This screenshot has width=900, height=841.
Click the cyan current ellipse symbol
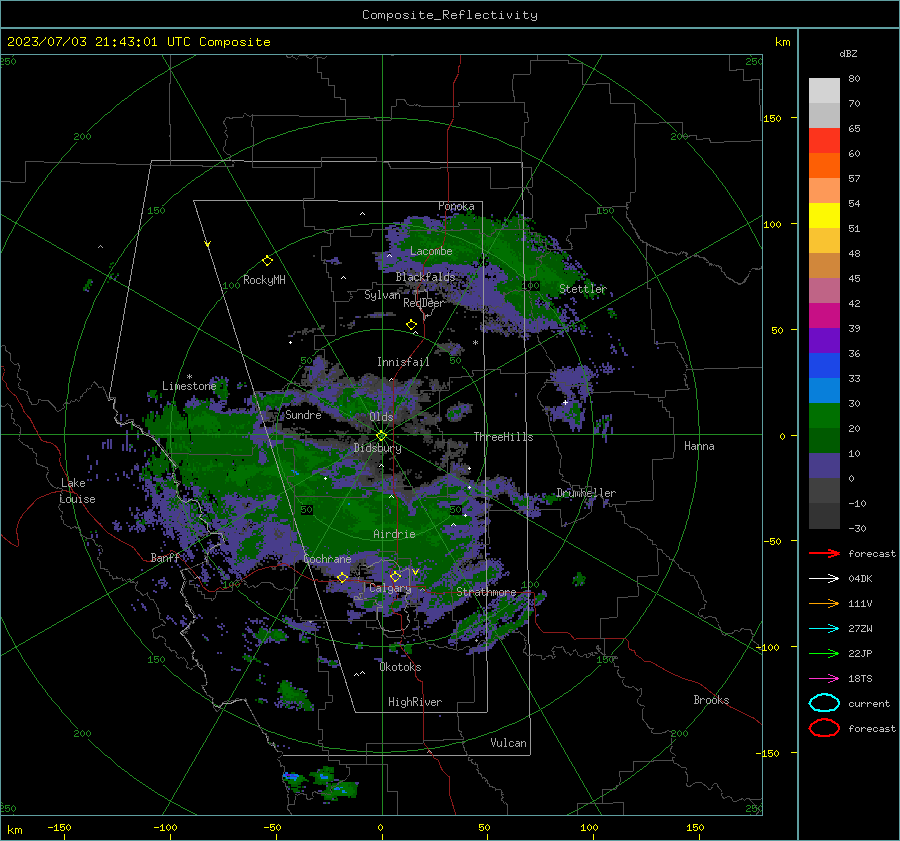click(824, 703)
